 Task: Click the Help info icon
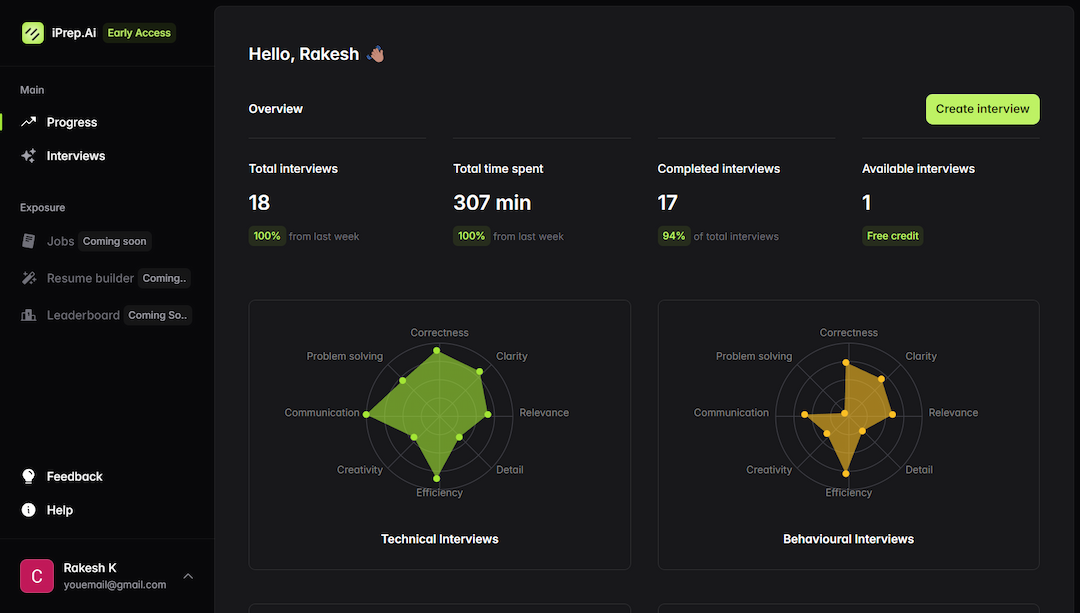[x=29, y=510]
